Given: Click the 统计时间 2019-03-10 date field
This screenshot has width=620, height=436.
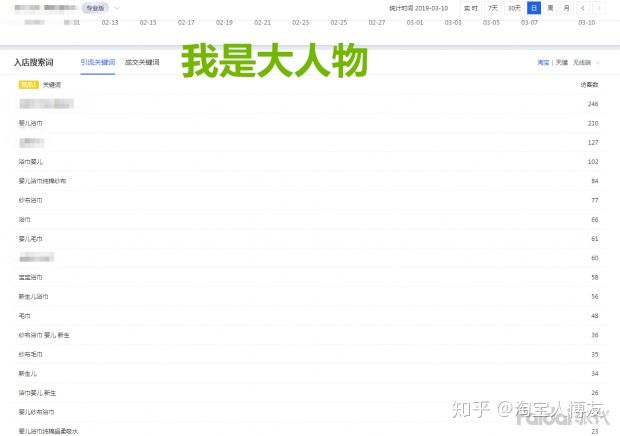Looking at the screenshot, I should (418, 8).
